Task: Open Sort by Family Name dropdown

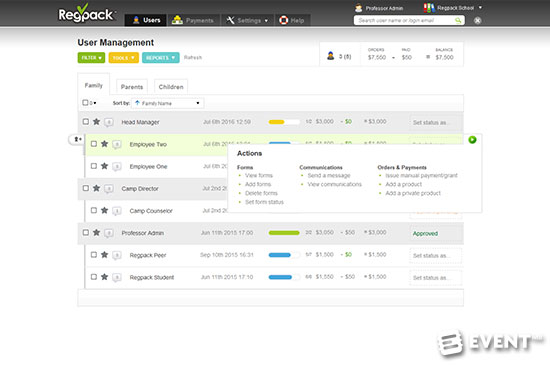Action: 167,103
